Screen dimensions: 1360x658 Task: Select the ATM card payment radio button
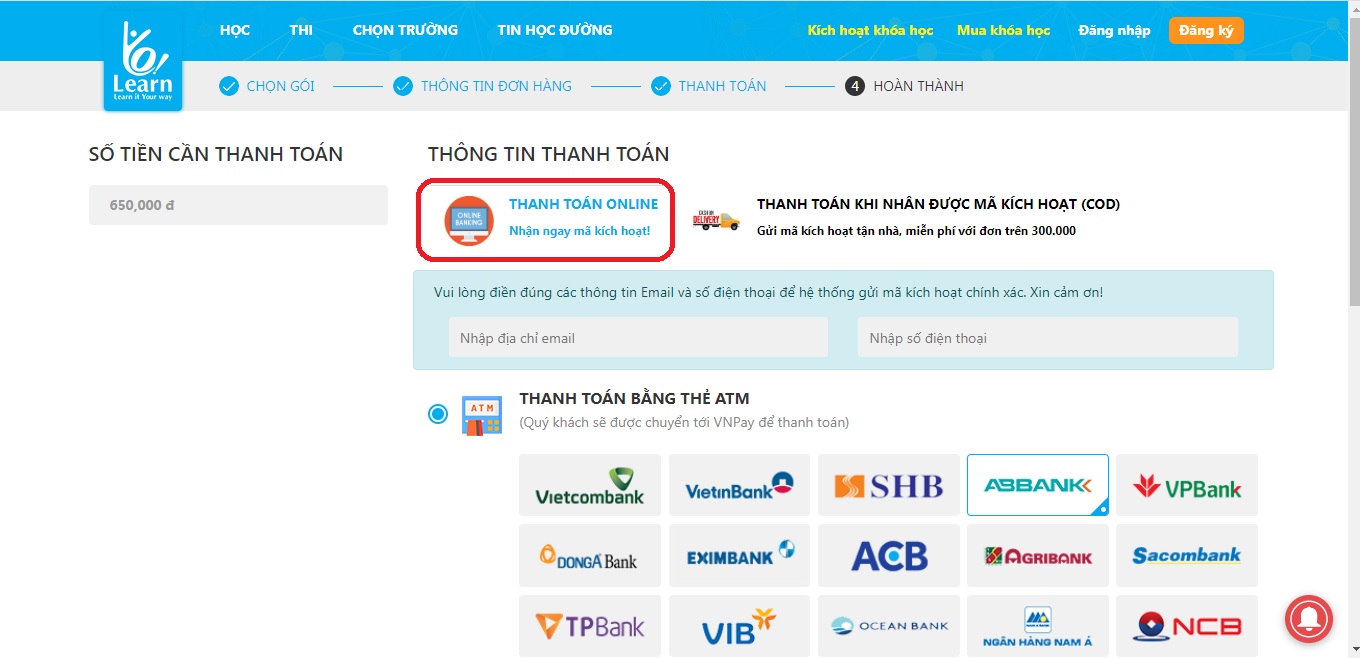click(438, 414)
